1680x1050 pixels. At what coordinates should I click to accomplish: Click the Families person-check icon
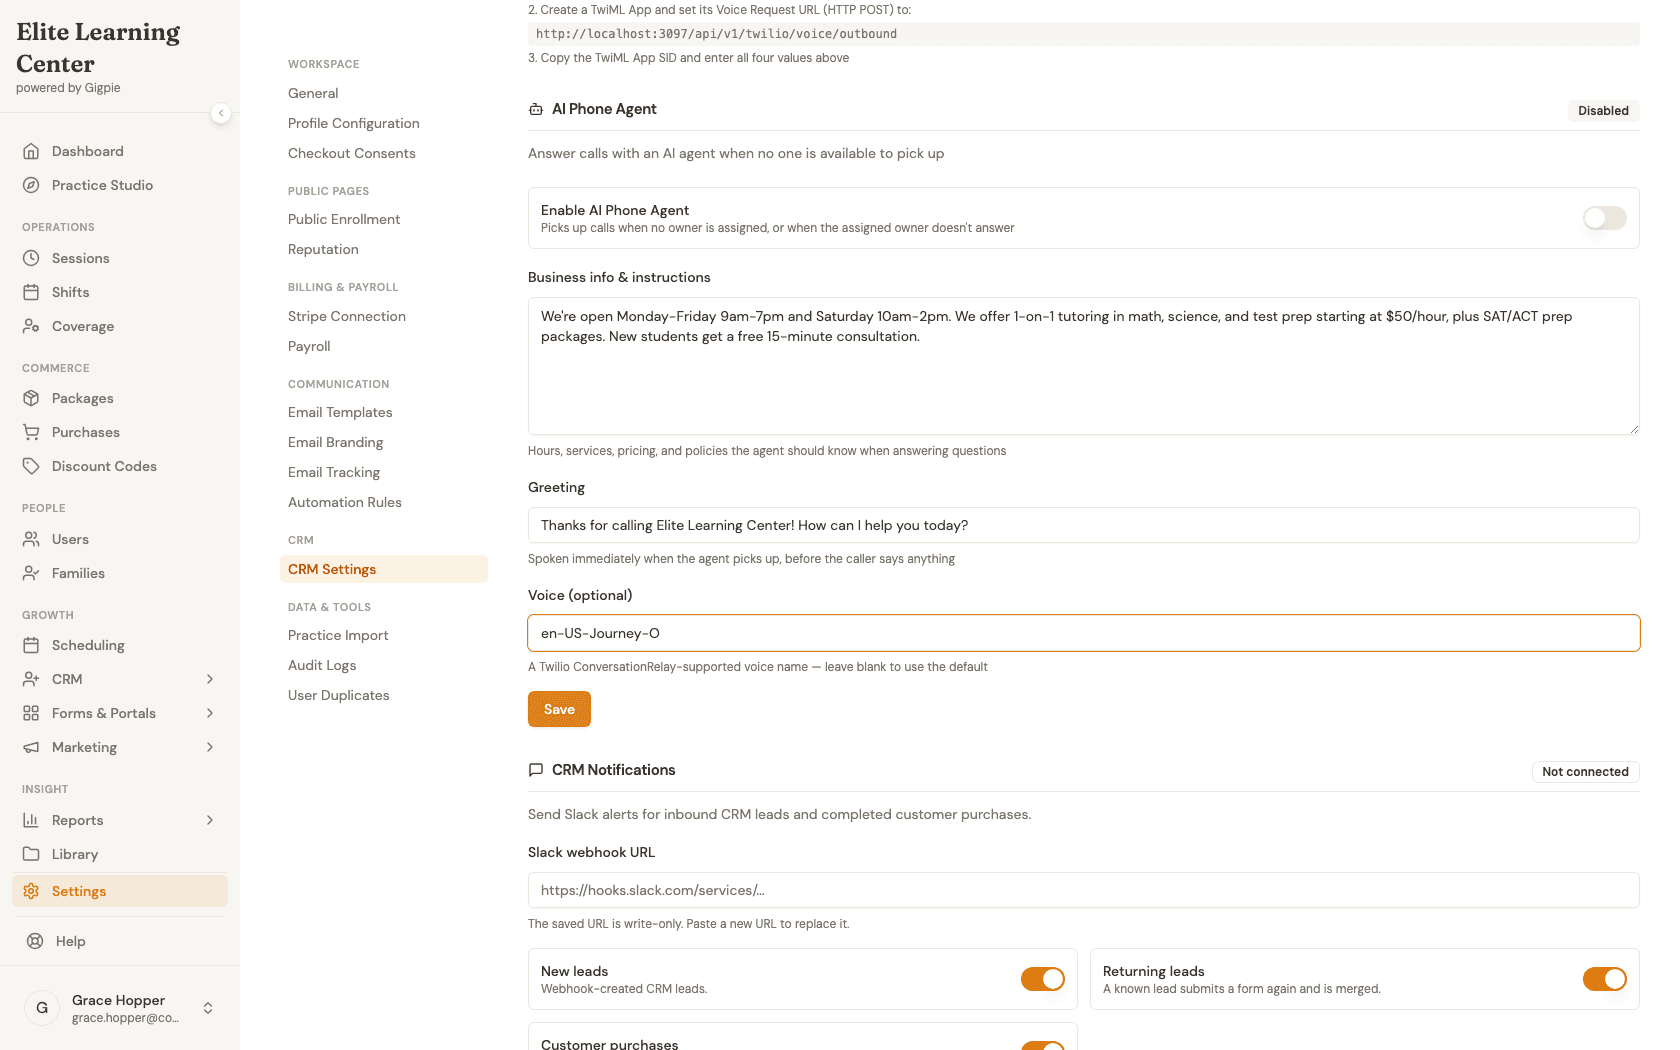click(31, 573)
